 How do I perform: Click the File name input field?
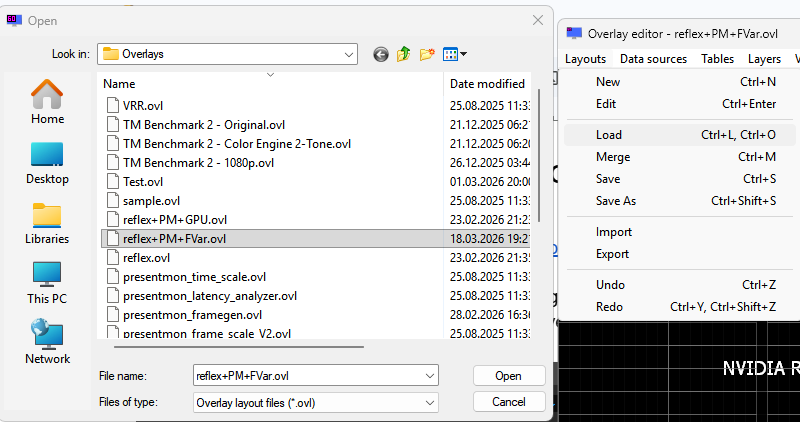coord(309,376)
